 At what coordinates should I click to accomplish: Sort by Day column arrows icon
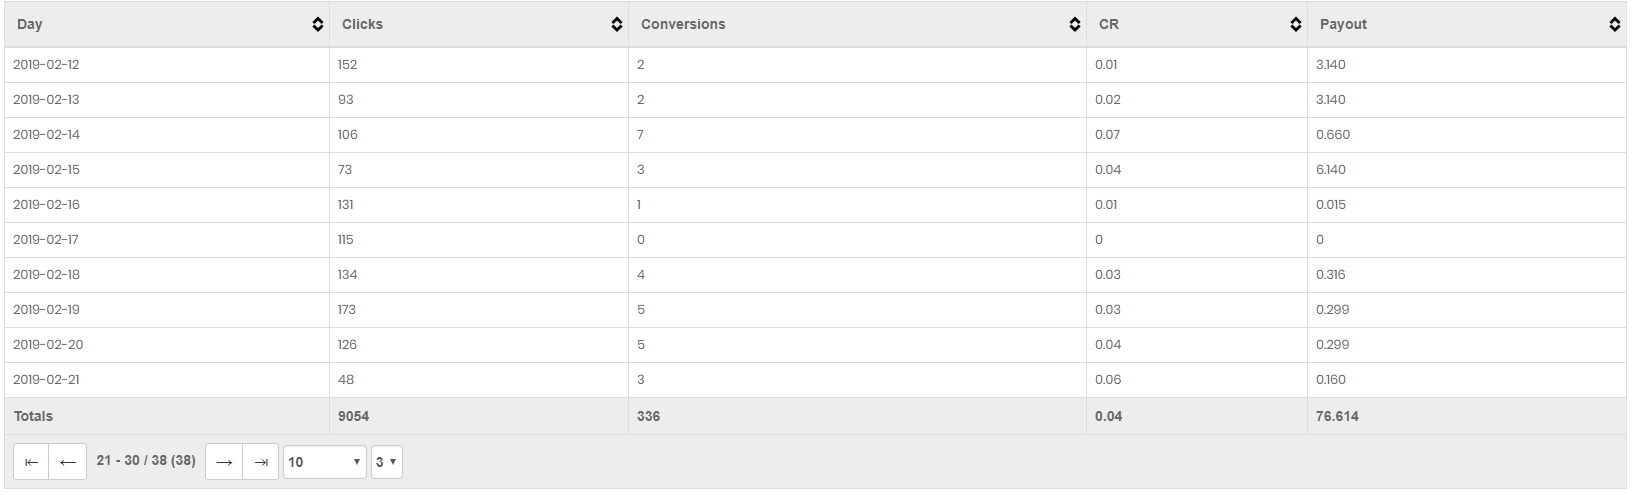[318, 24]
